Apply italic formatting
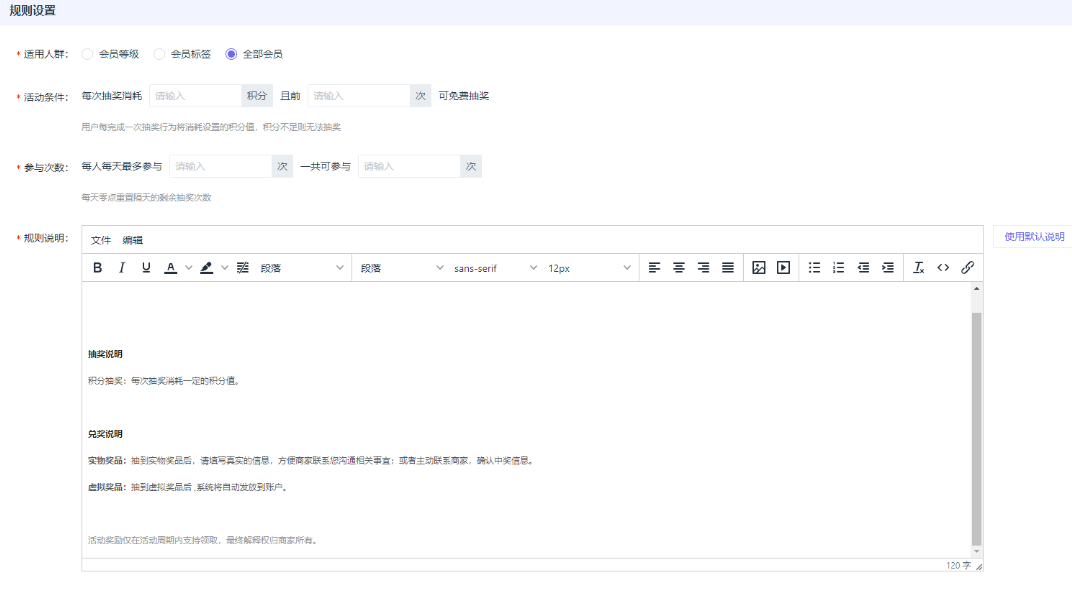The width and height of the screenshot is (1072, 598). [x=122, y=268]
